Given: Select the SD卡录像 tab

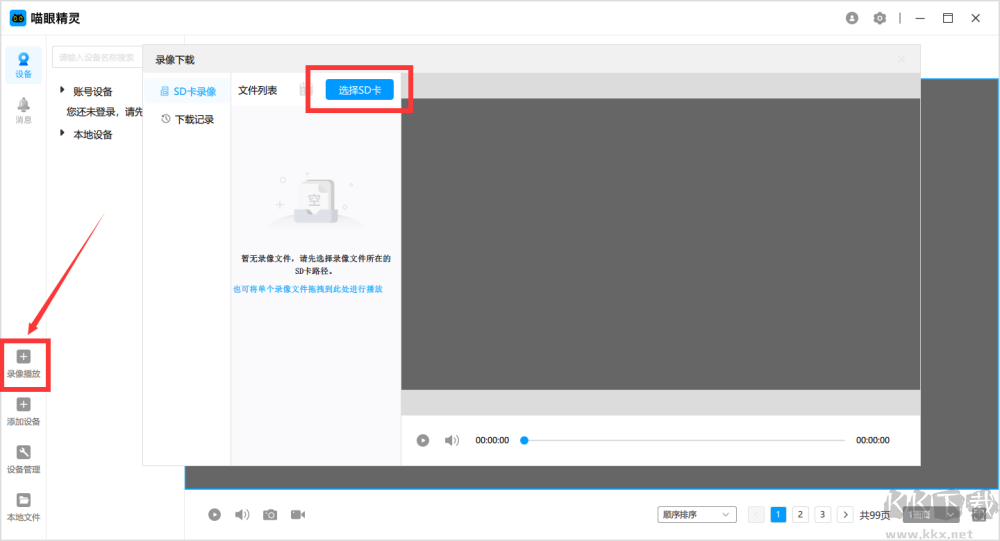Looking at the screenshot, I should (x=188, y=91).
